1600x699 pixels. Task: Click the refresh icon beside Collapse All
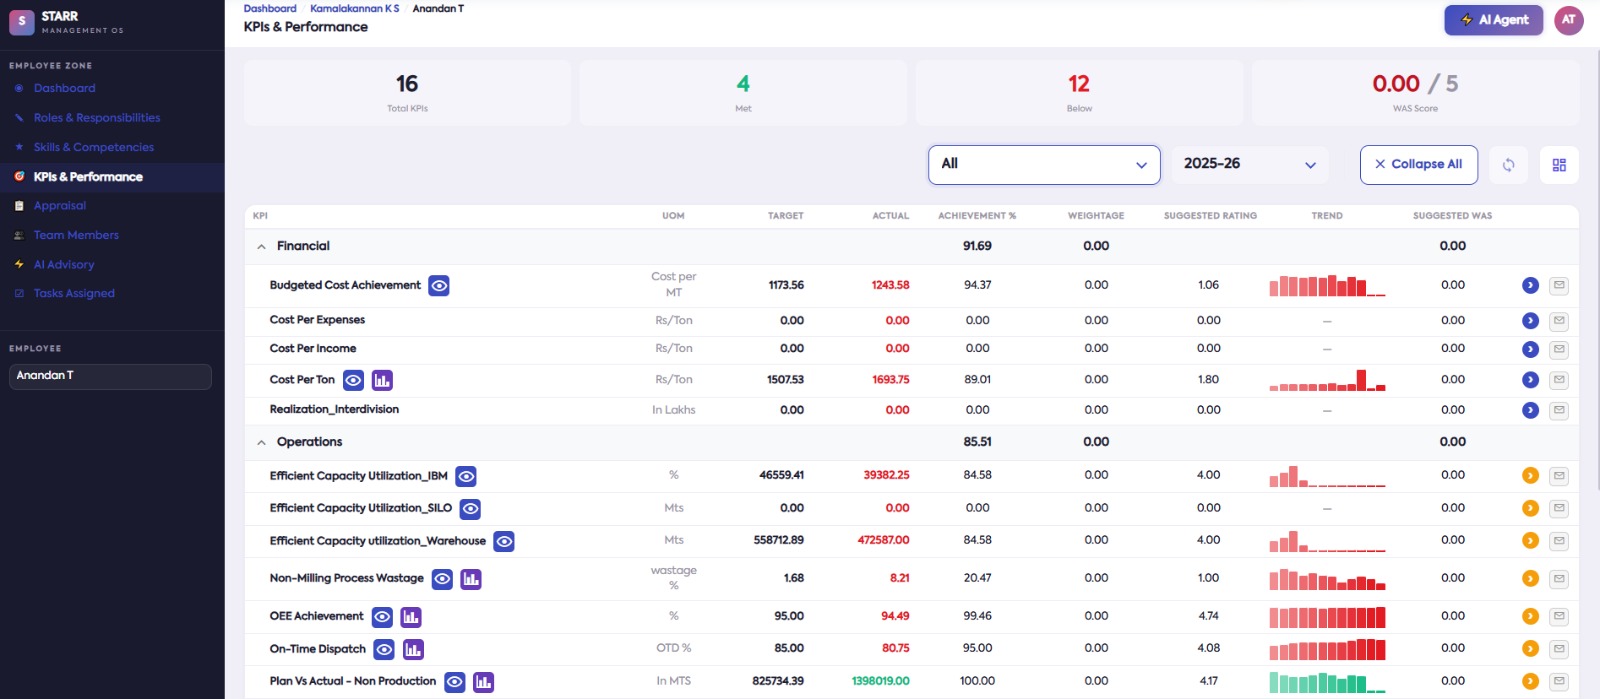[1508, 165]
